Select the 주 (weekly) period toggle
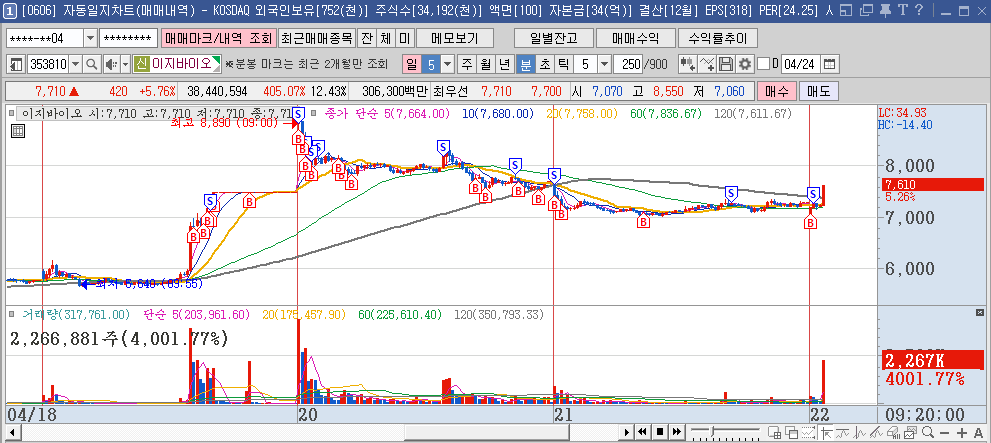991x443 pixels. 467,64
